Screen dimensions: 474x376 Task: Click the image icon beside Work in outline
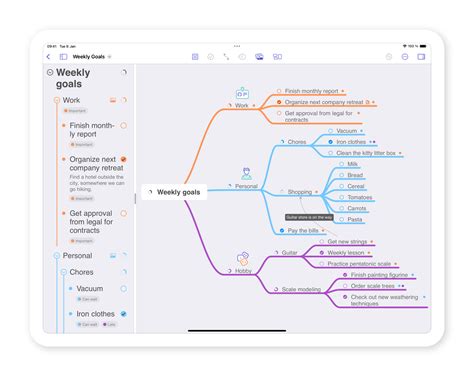pyautogui.click(x=113, y=100)
